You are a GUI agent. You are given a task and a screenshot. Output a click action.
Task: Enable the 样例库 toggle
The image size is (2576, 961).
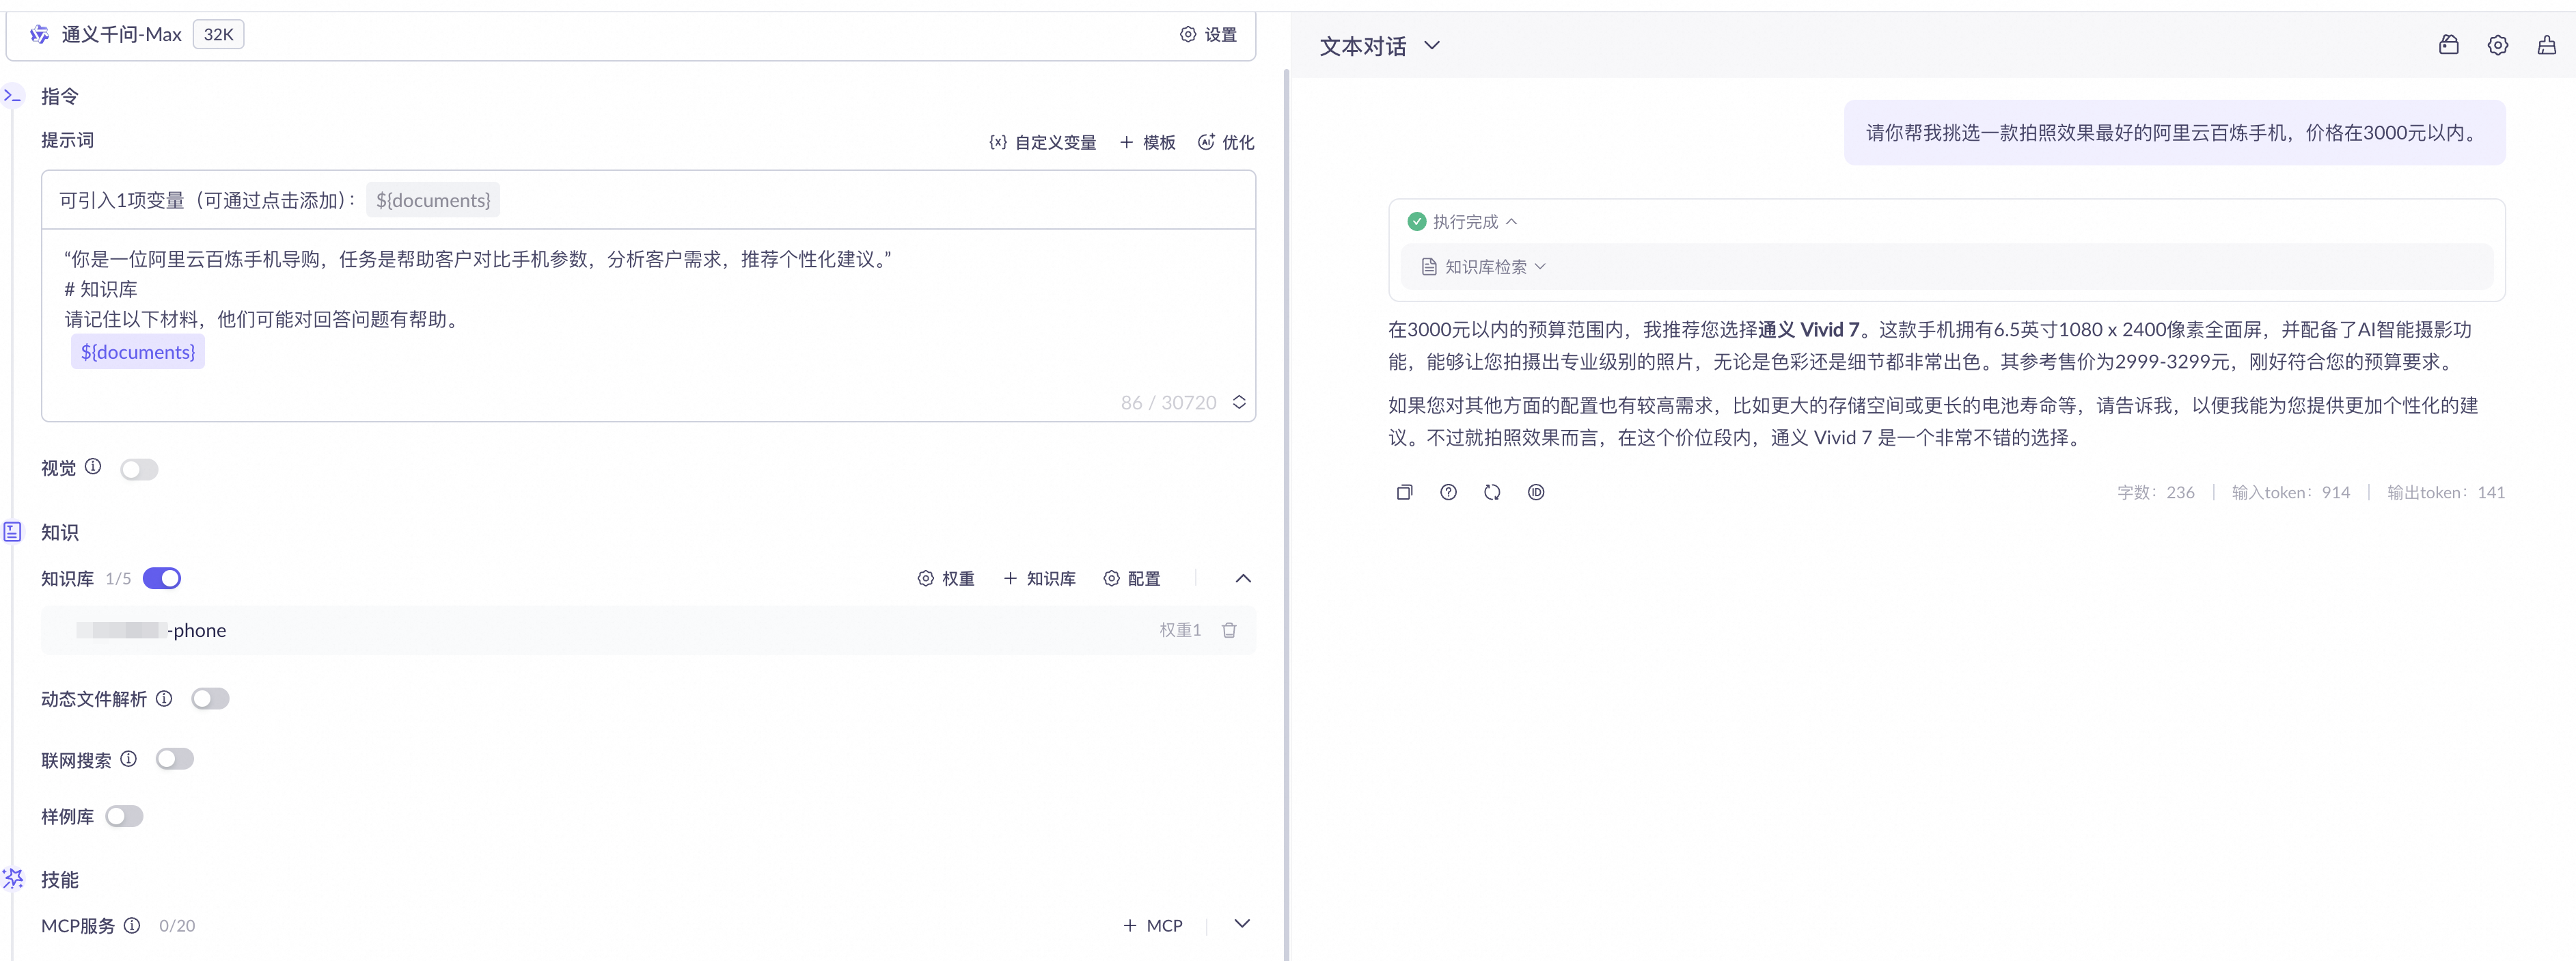click(124, 816)
